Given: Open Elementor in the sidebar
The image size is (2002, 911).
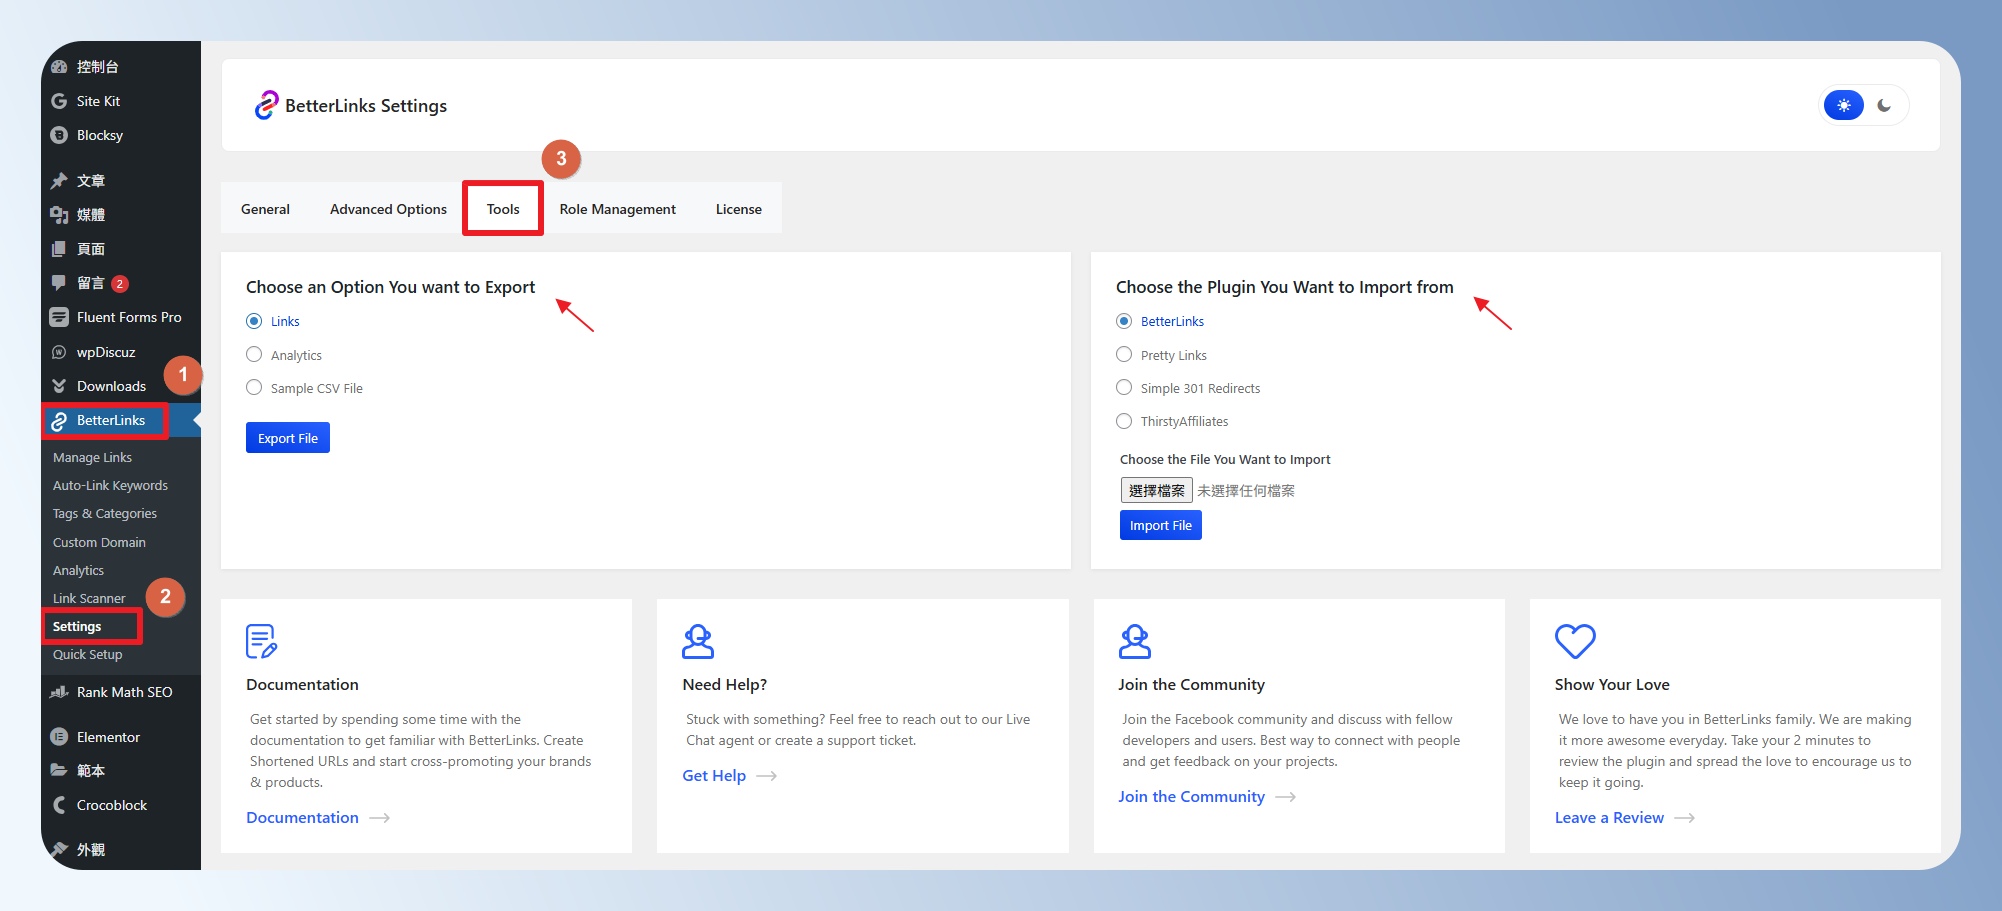Looking at the screenshot, I should coord(108,737).
